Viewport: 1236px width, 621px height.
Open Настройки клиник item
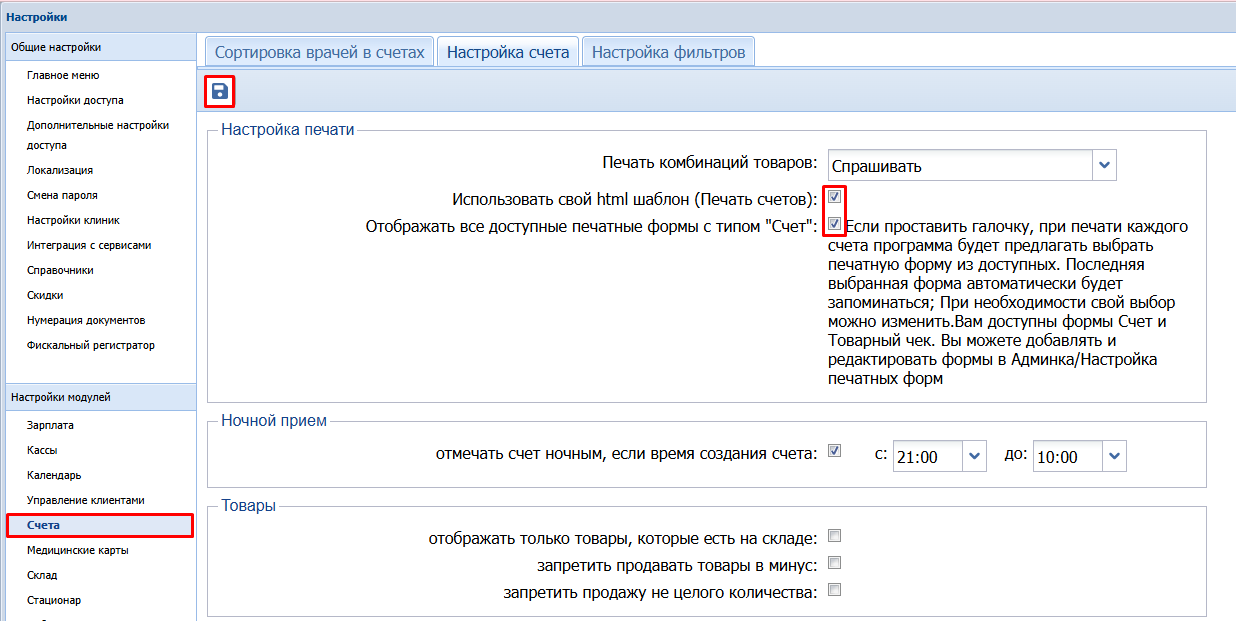click(x=73, y=220)
